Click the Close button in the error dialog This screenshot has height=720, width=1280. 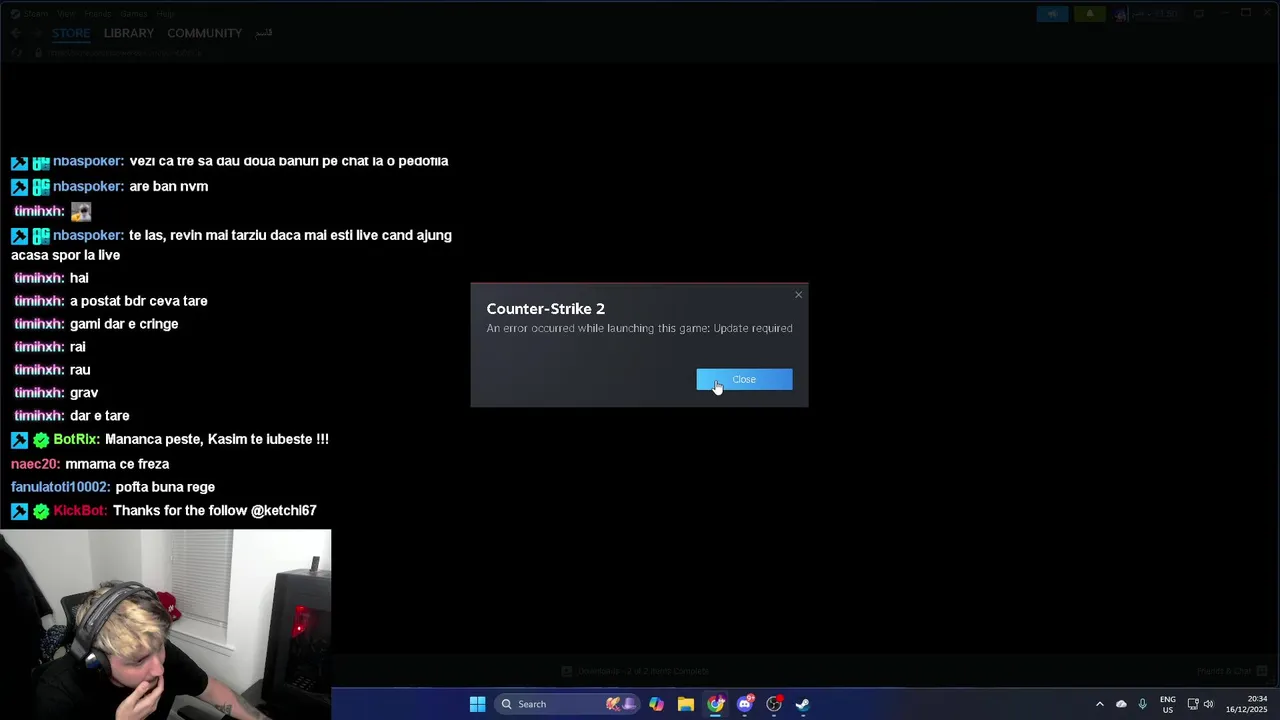coord(744,379)
